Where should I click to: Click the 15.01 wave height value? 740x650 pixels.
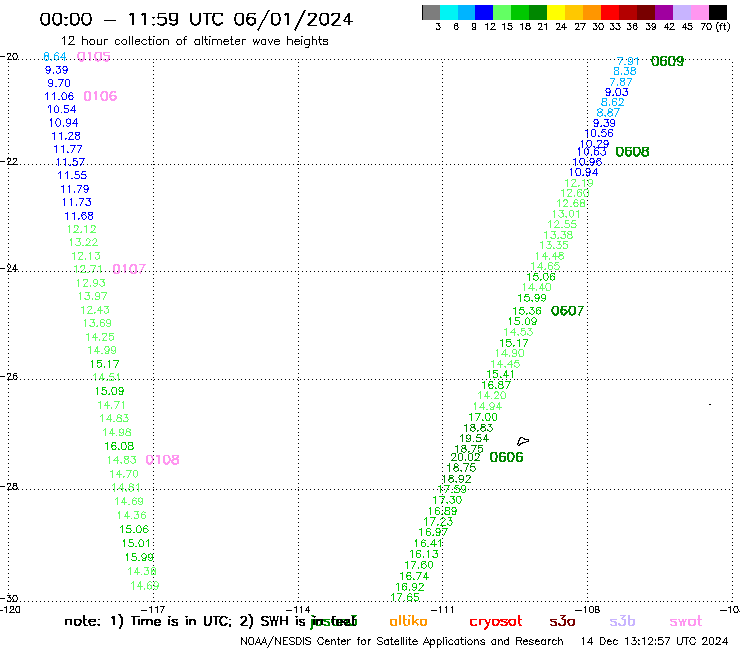click(x=136, y=543)
